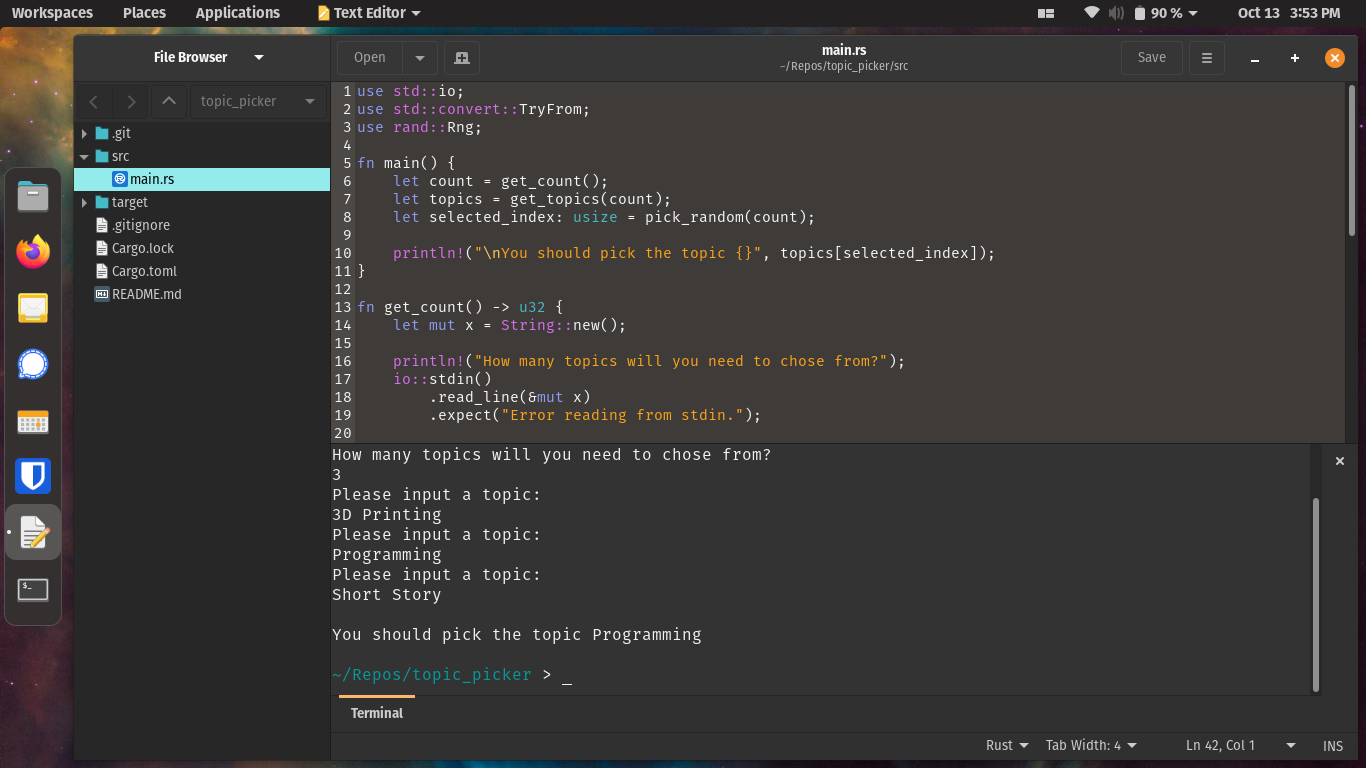Select README.md in the file tree

coord(202,294)
